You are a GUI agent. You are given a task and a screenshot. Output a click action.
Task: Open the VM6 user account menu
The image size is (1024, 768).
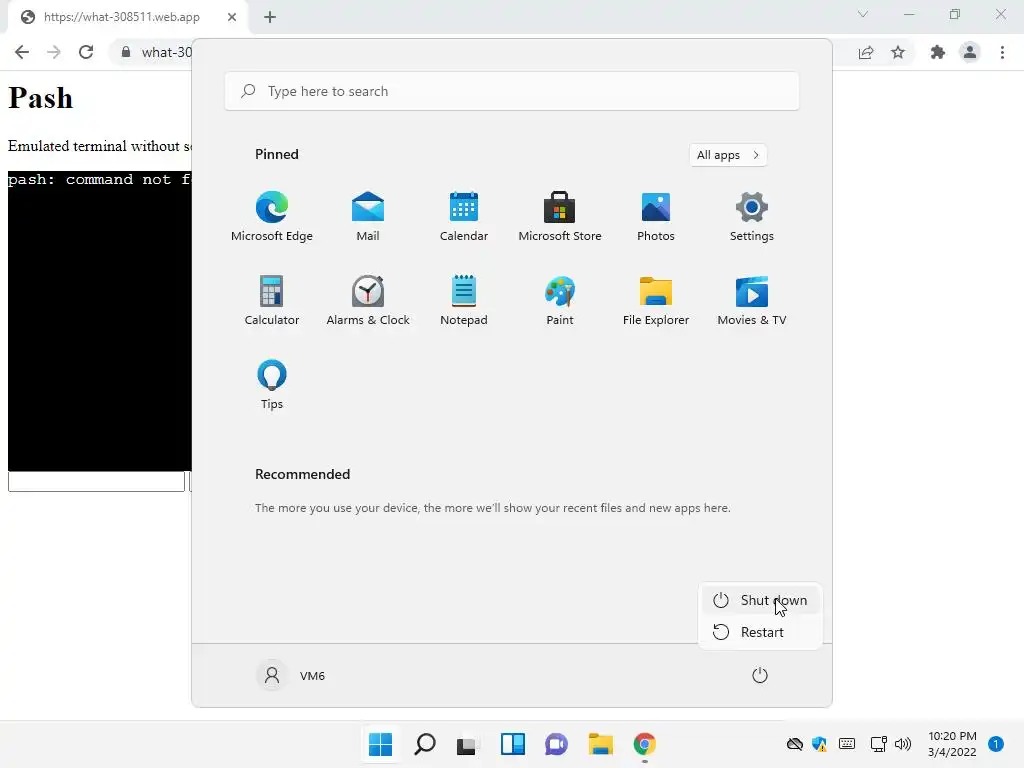291,675
